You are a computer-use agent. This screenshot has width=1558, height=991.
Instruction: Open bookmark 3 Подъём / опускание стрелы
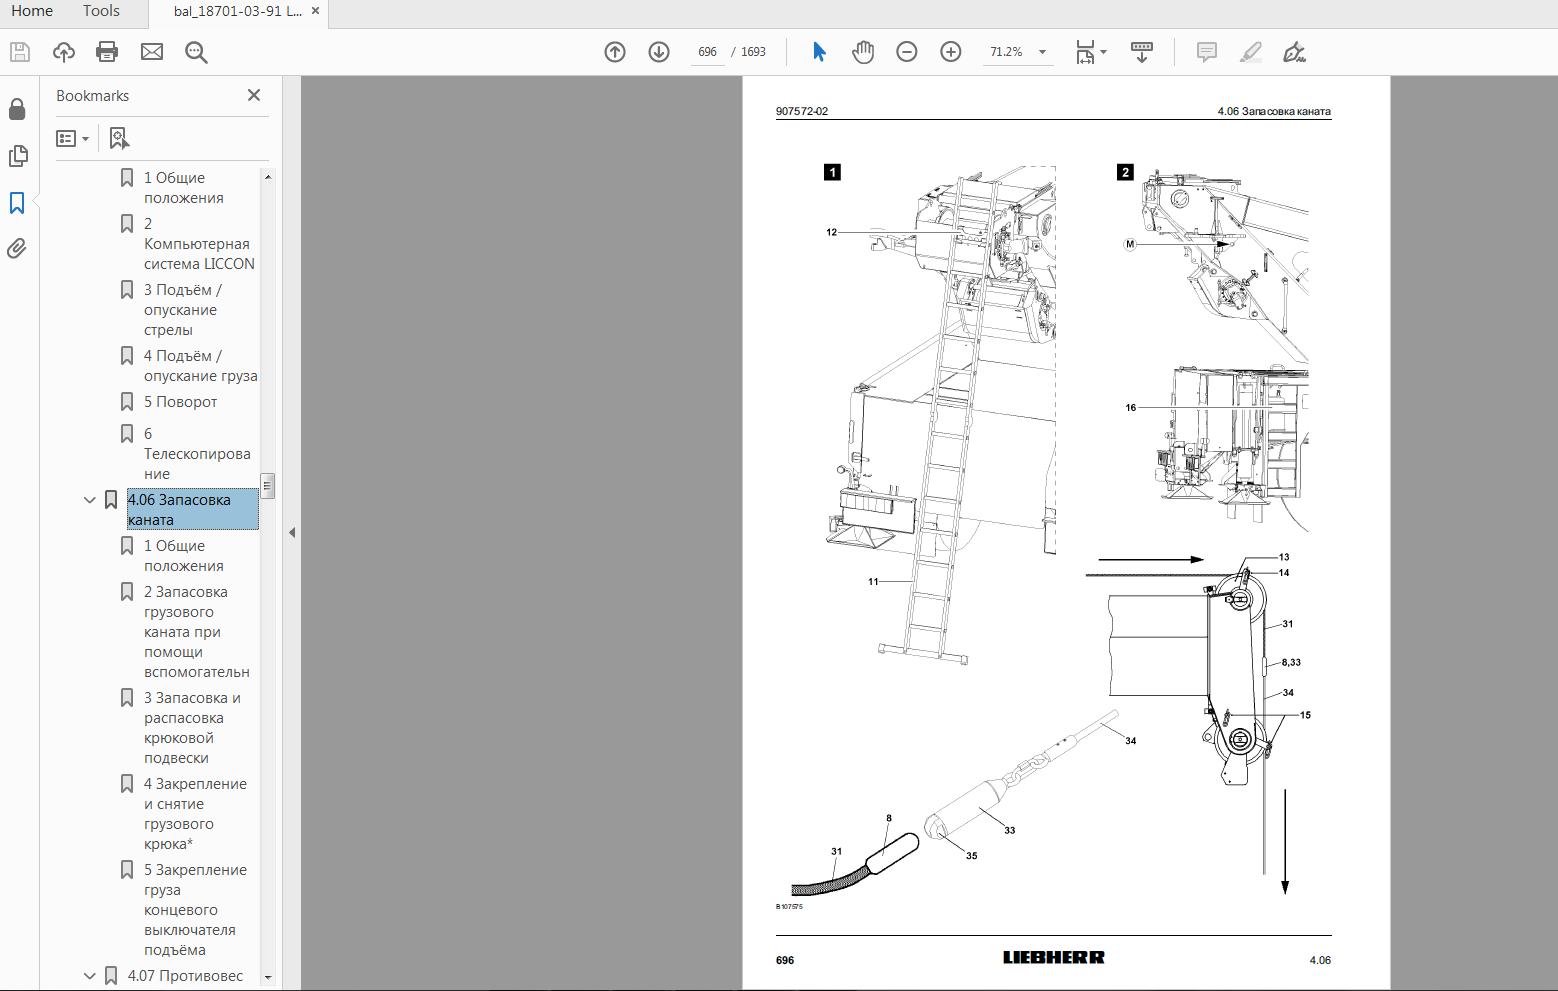tap(183, 310)
